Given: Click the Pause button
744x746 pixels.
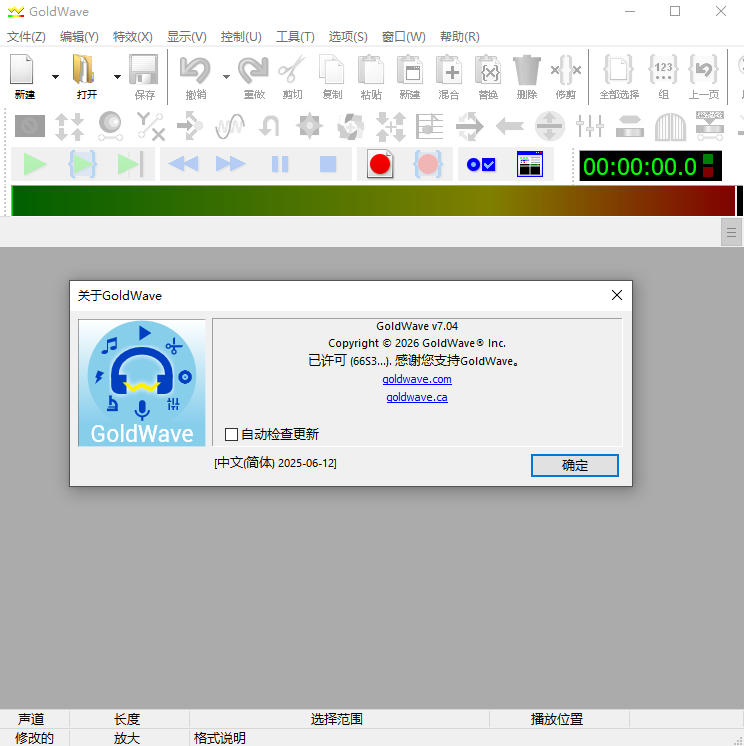Looking at the screenshot, I should click(280, 164).
